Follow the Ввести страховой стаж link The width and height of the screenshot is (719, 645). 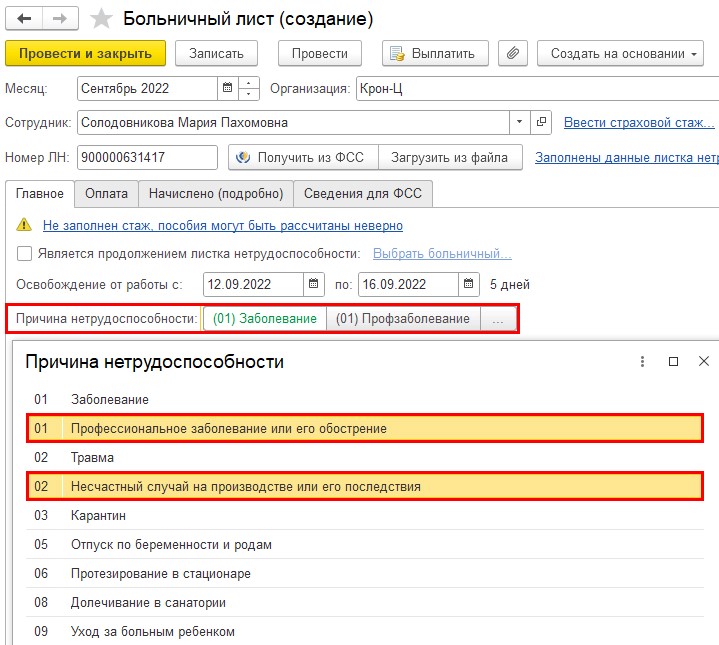[639, 123]
